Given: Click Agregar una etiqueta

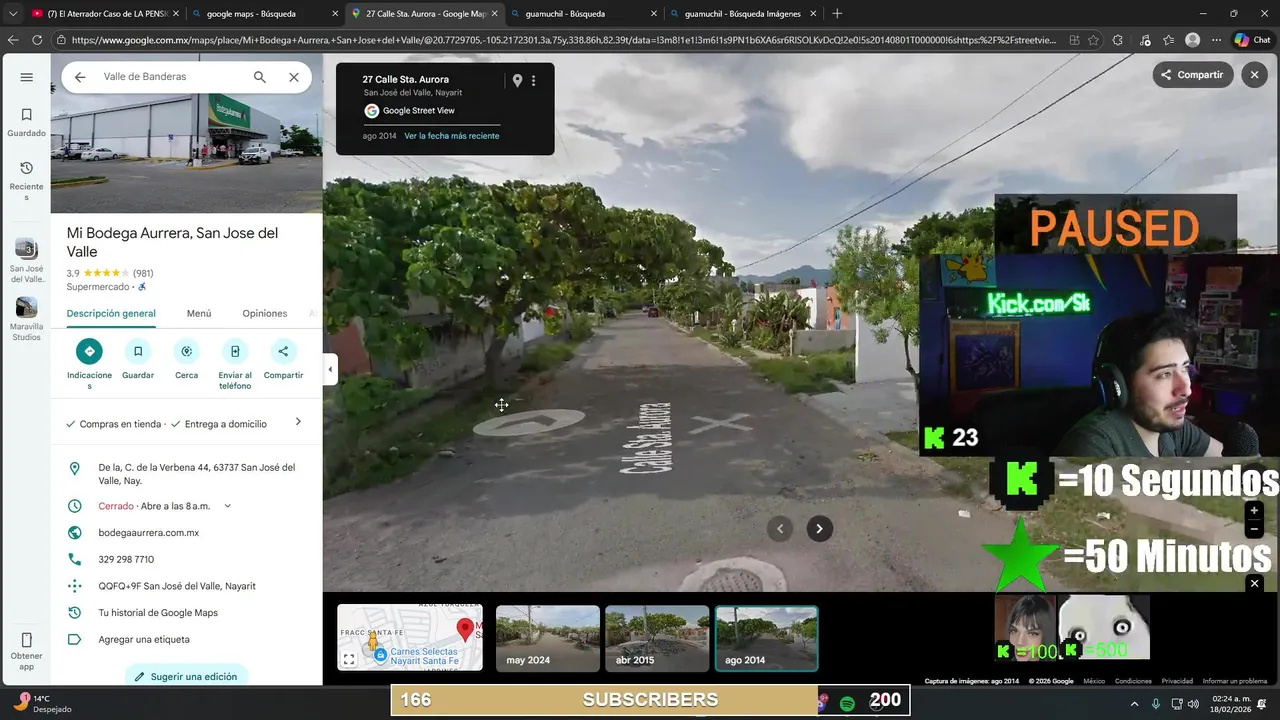Looking at the screenshot, I should point(144,639).
